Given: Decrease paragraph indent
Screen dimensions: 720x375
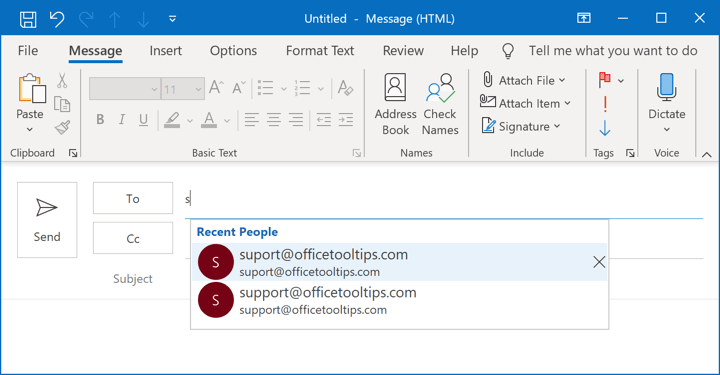Looking at the screenshot, I should (x=324, y=120).
